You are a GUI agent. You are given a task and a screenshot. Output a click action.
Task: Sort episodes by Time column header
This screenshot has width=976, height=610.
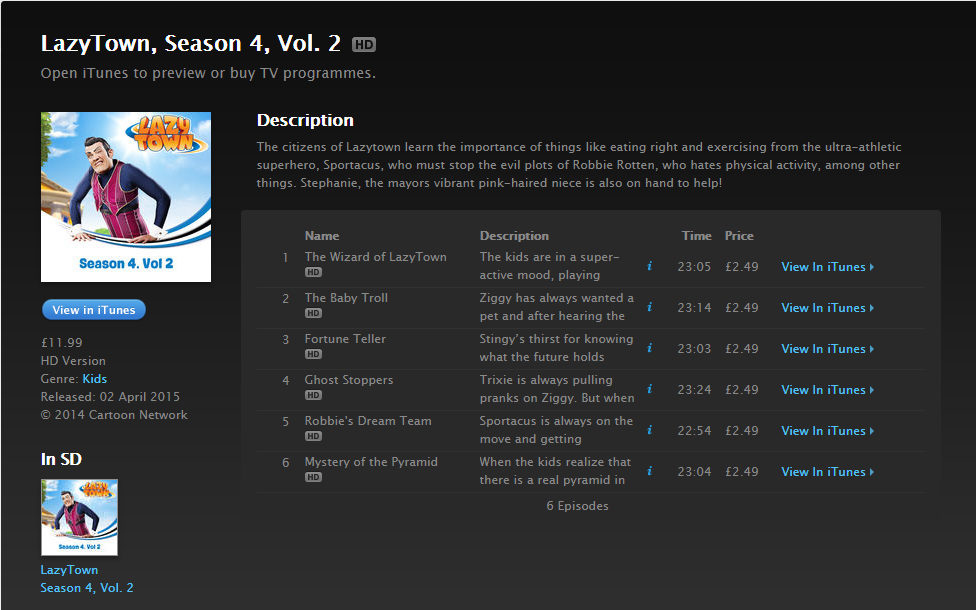(697, 236)
